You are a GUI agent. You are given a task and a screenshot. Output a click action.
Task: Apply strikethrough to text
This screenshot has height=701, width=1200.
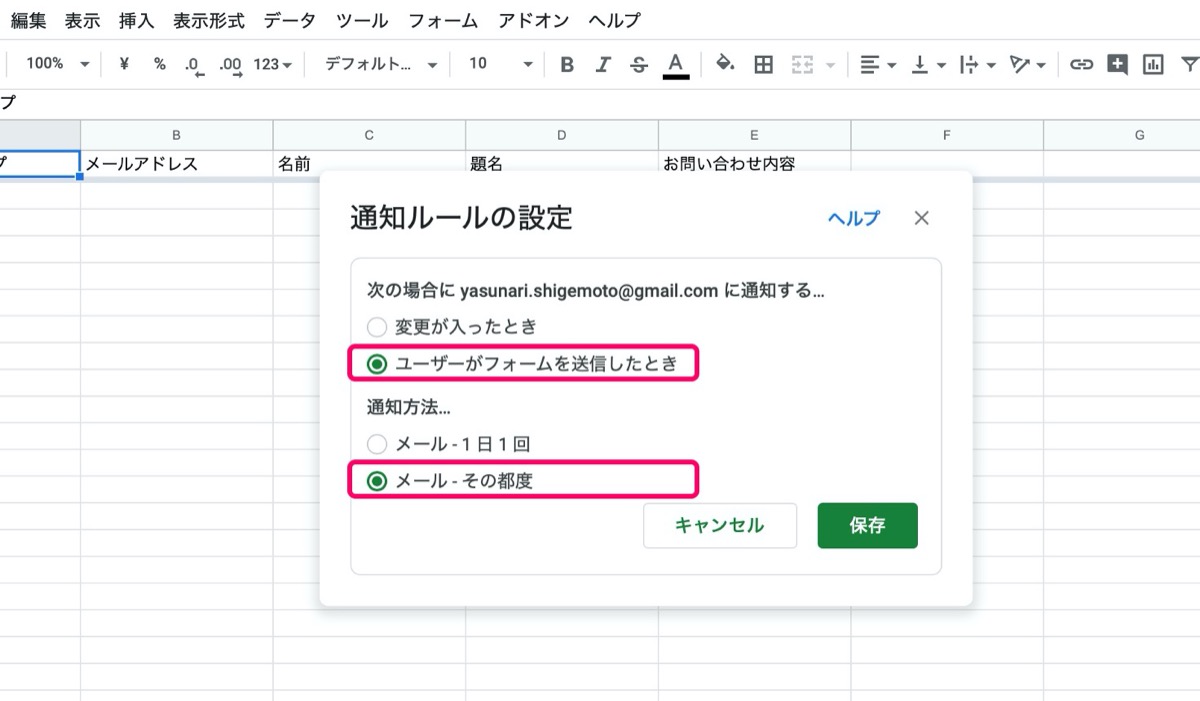point(639,65)
